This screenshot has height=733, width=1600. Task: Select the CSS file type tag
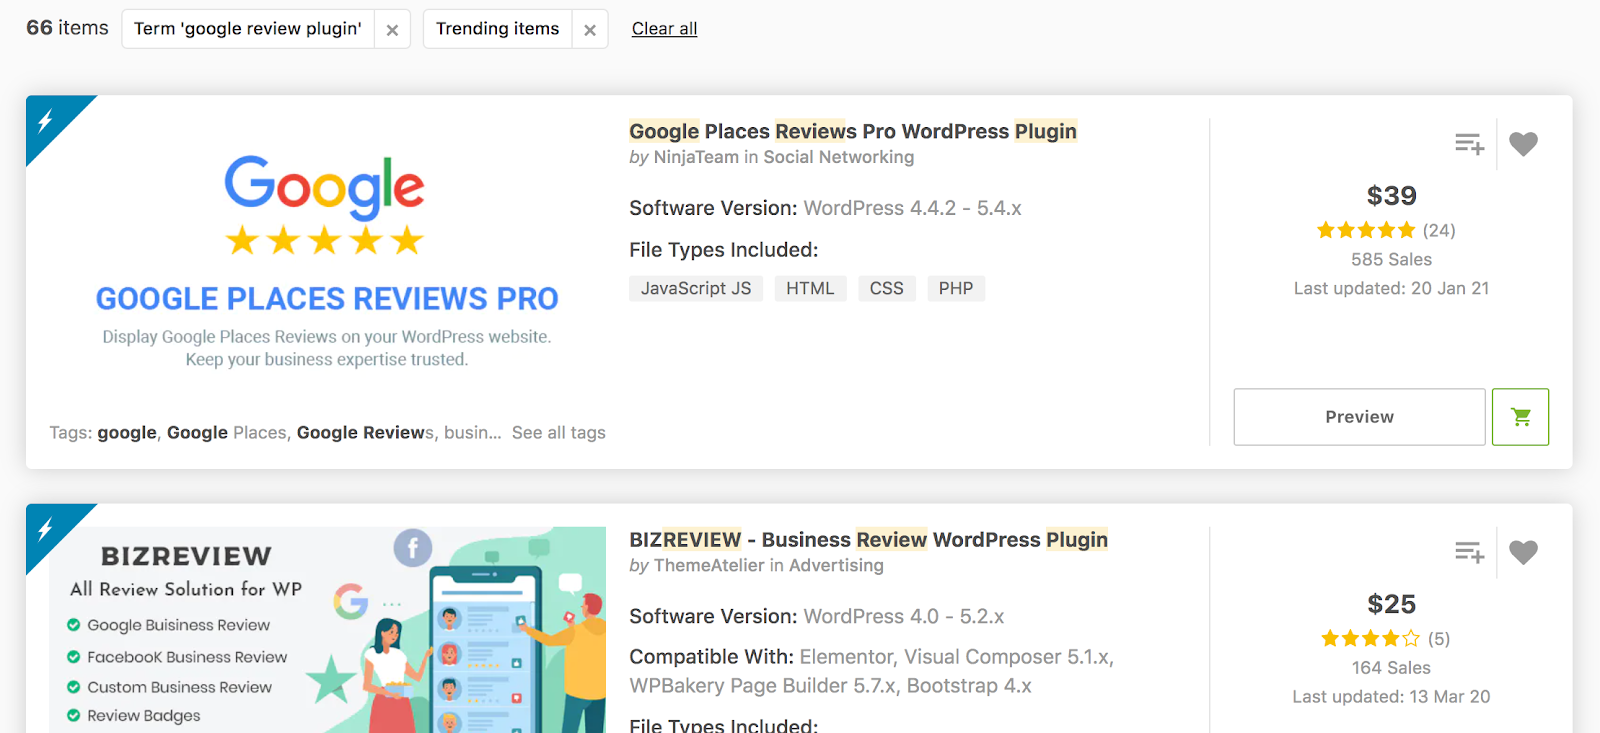point(886,288)
